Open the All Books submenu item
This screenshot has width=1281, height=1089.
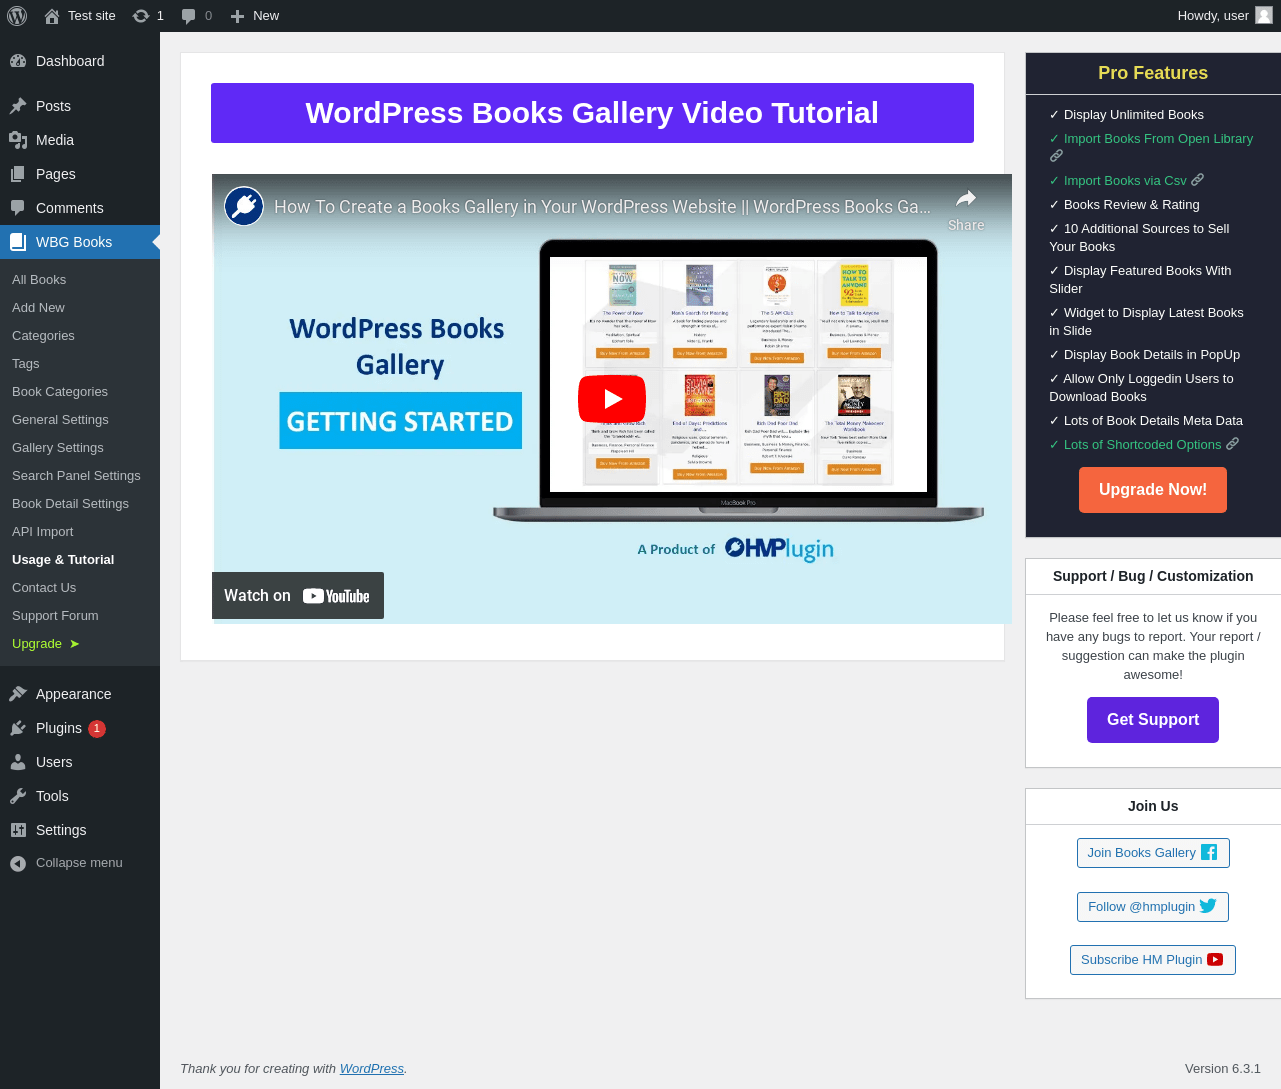tap(80, 280)
